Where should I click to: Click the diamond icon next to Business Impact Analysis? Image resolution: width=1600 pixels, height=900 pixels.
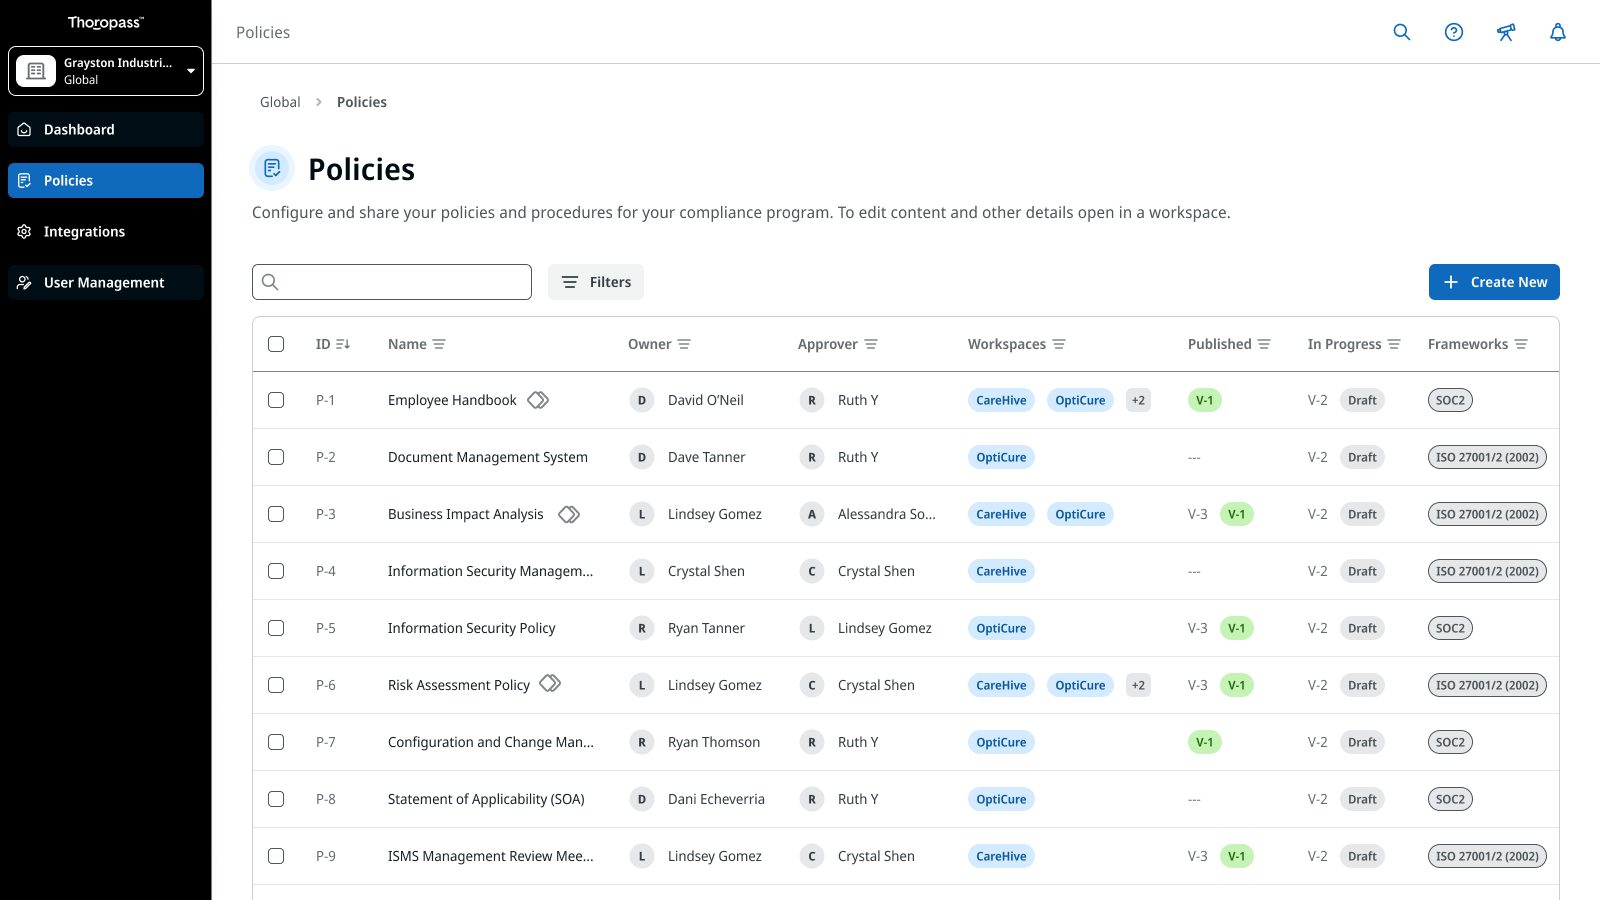click(x=569, y=514)
